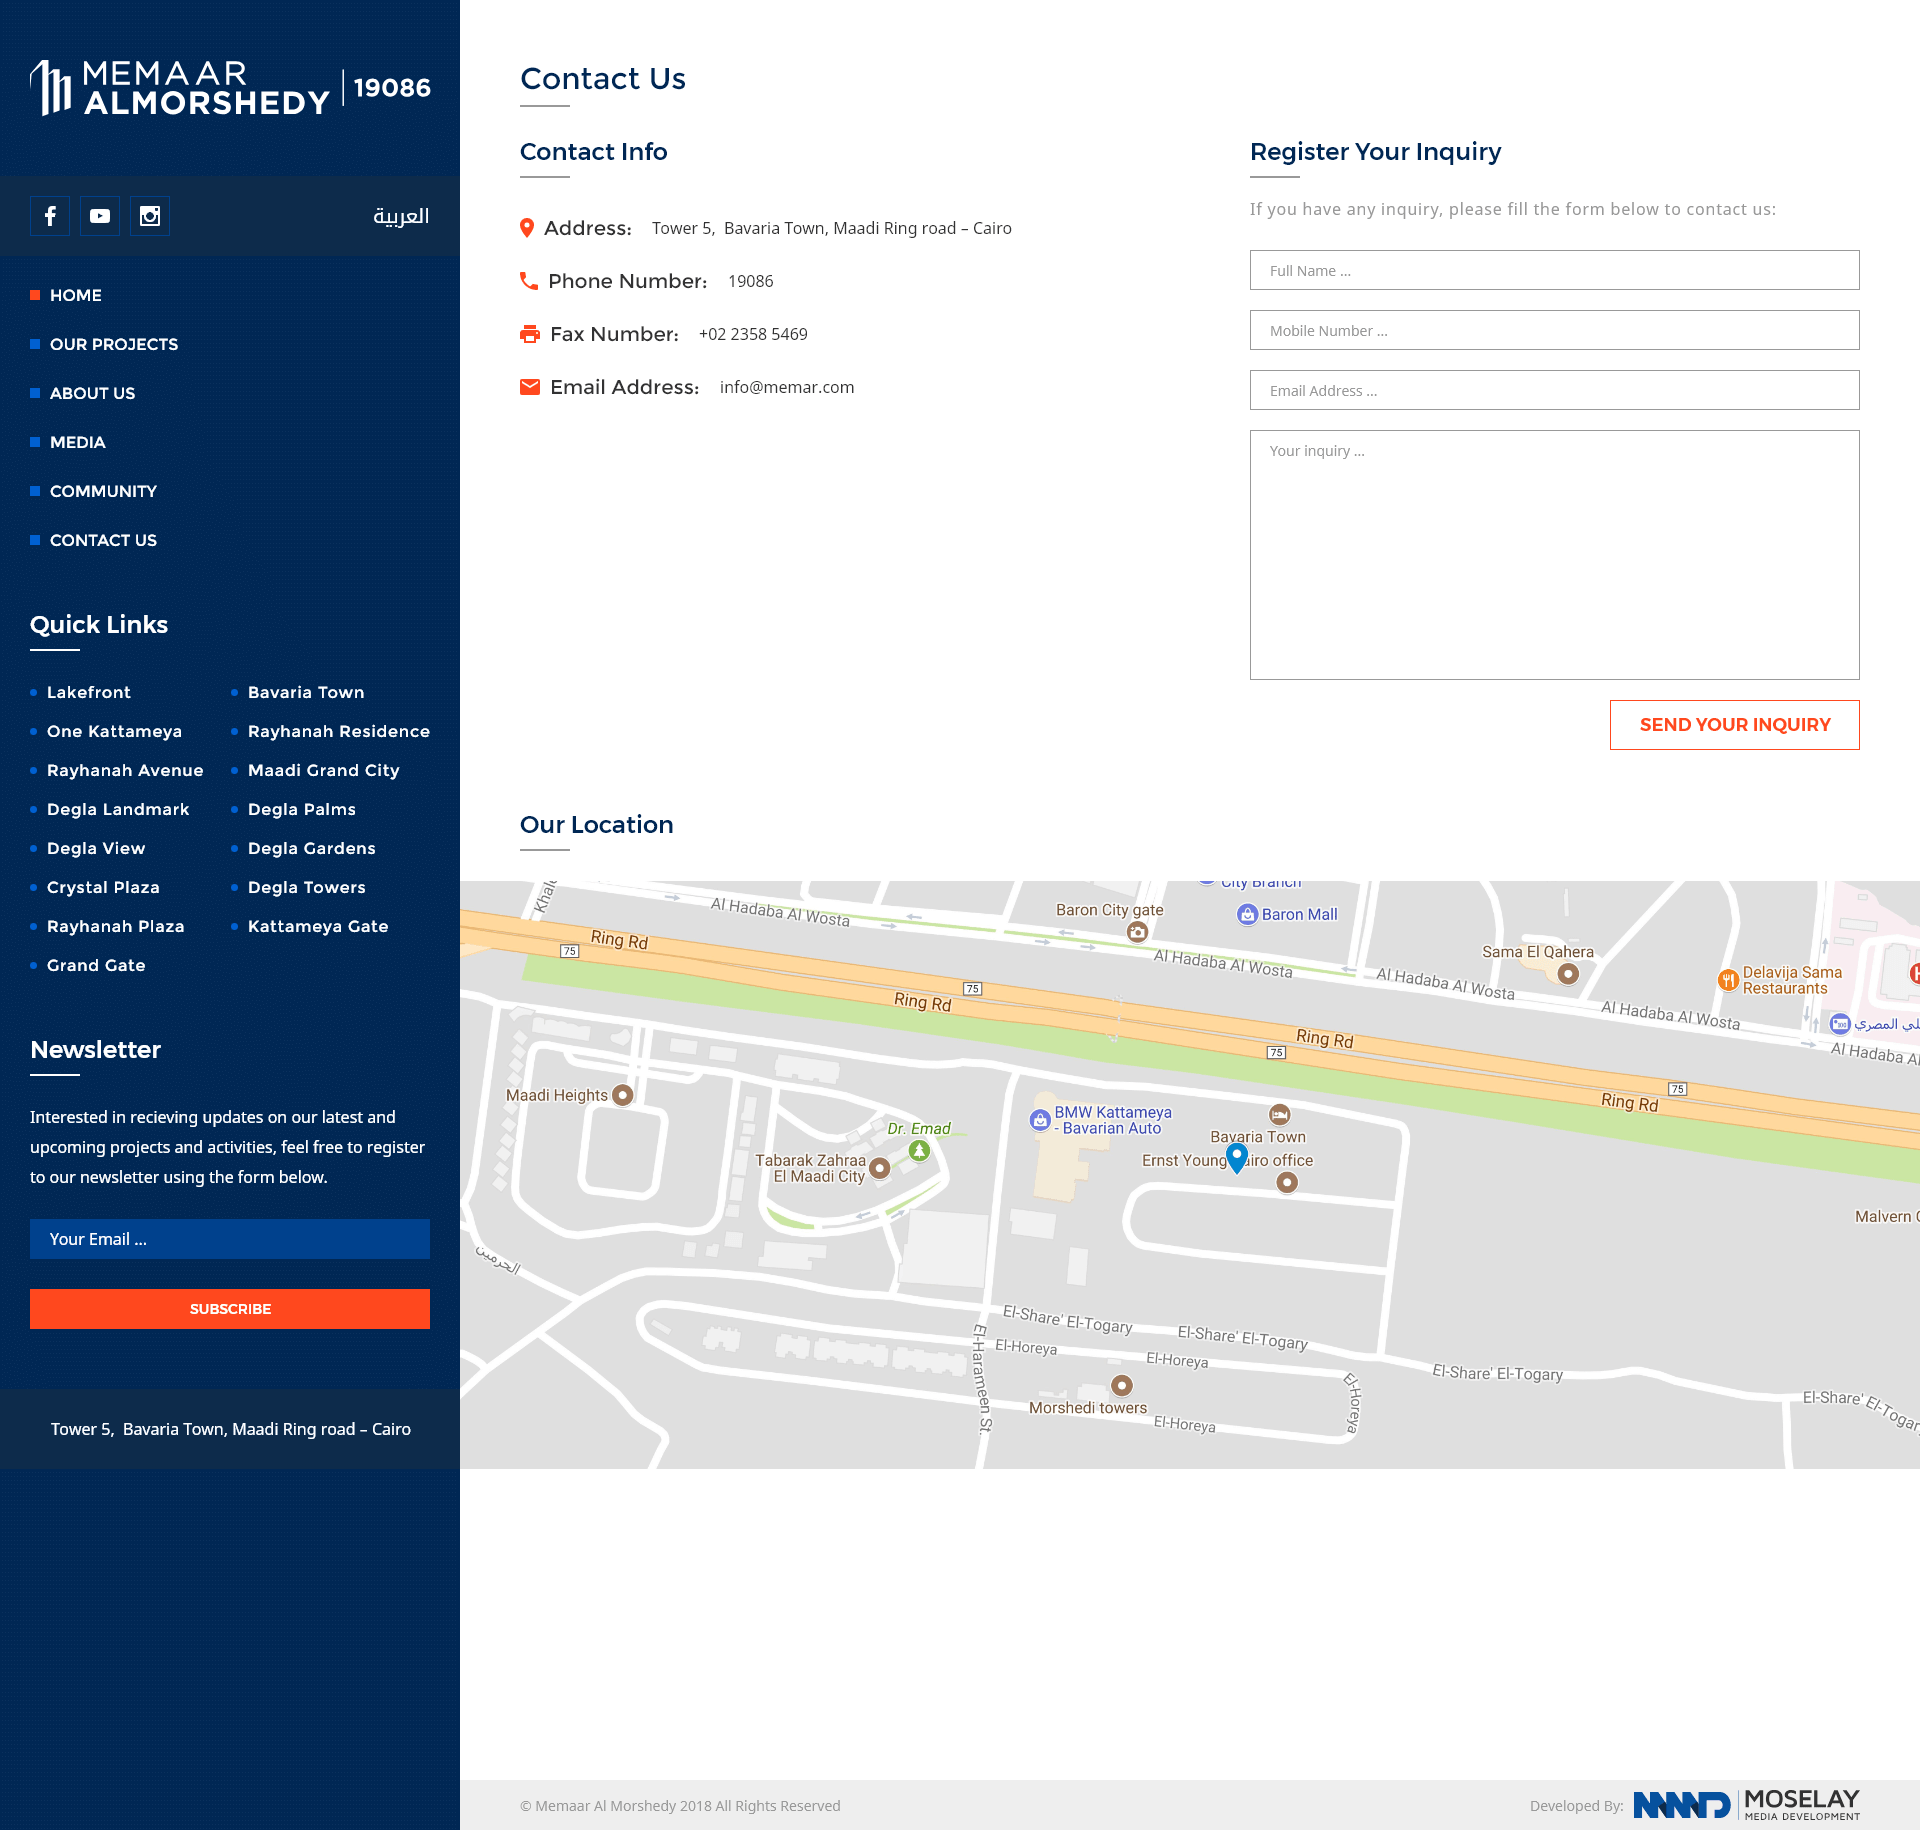Open the Facebook social icon

click(50, 216)
